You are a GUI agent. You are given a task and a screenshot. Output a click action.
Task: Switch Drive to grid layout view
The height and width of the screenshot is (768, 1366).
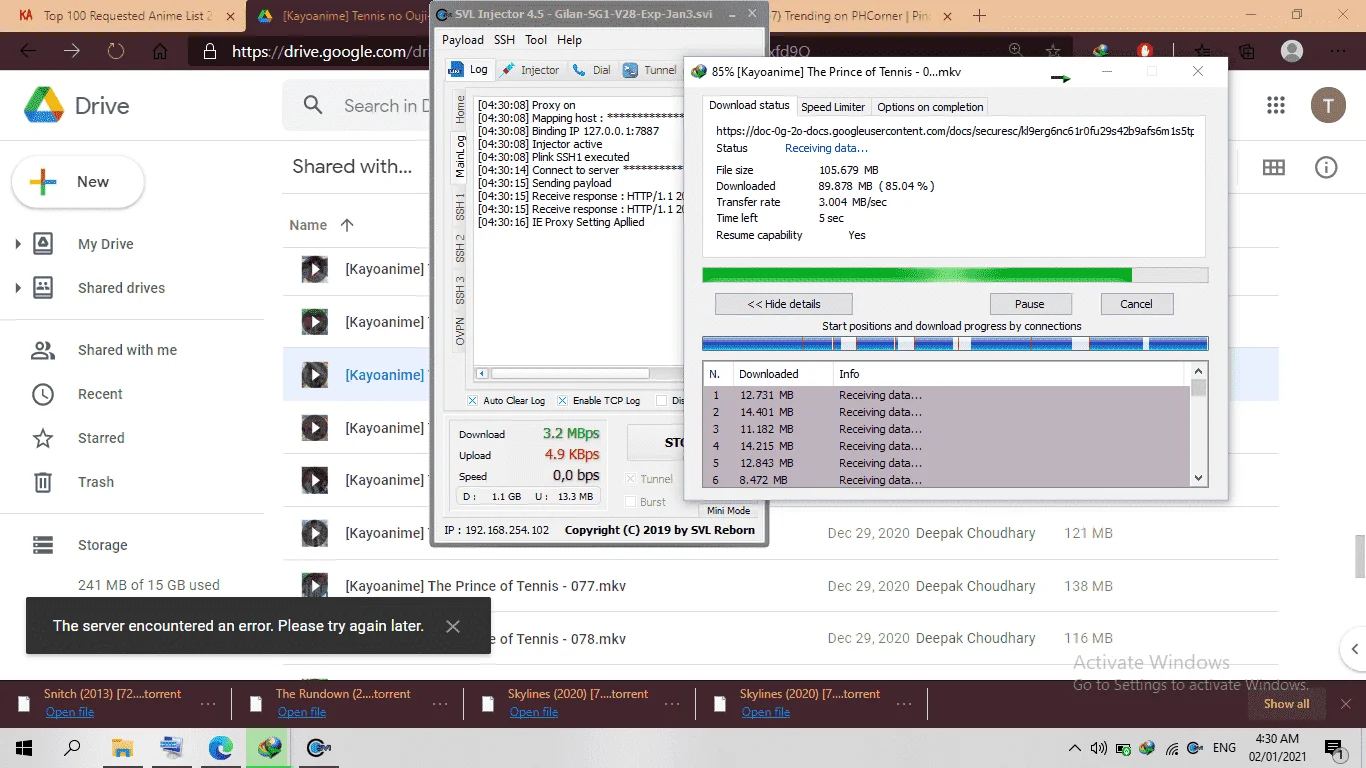click(1273, 168)
